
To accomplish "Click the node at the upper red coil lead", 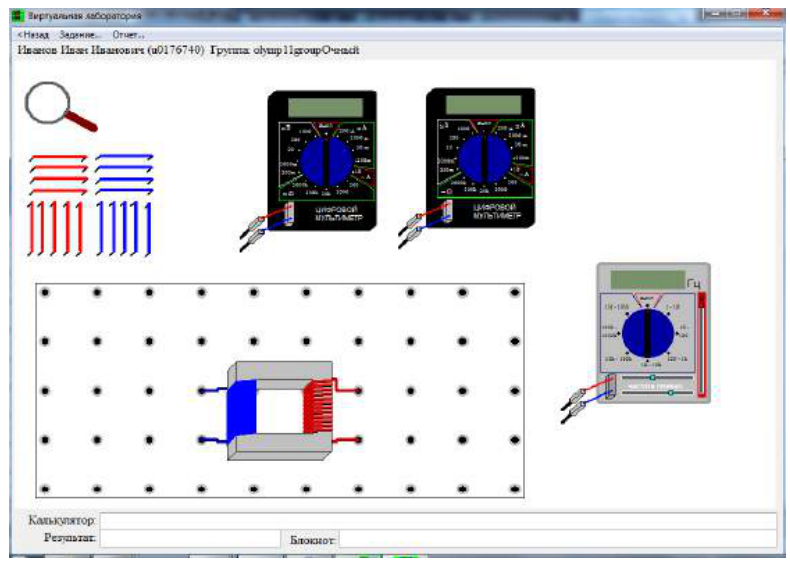I will (358, 391).
